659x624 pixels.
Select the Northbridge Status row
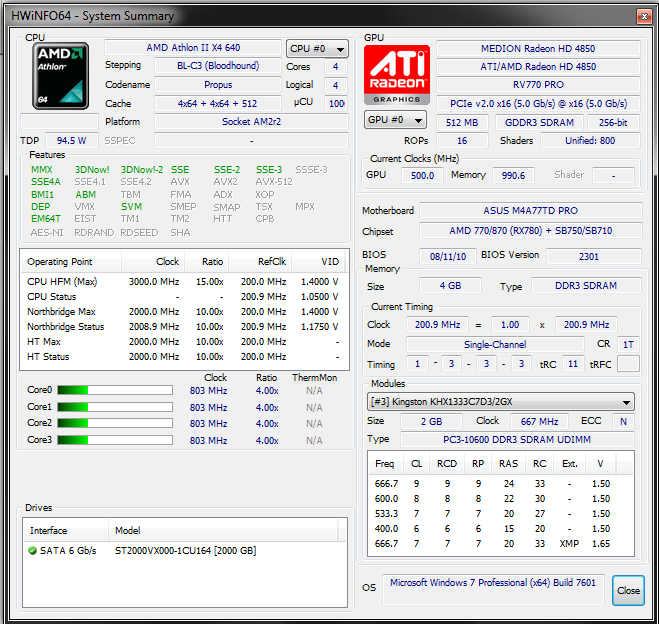pyautogui.click(x=184, y=326)
